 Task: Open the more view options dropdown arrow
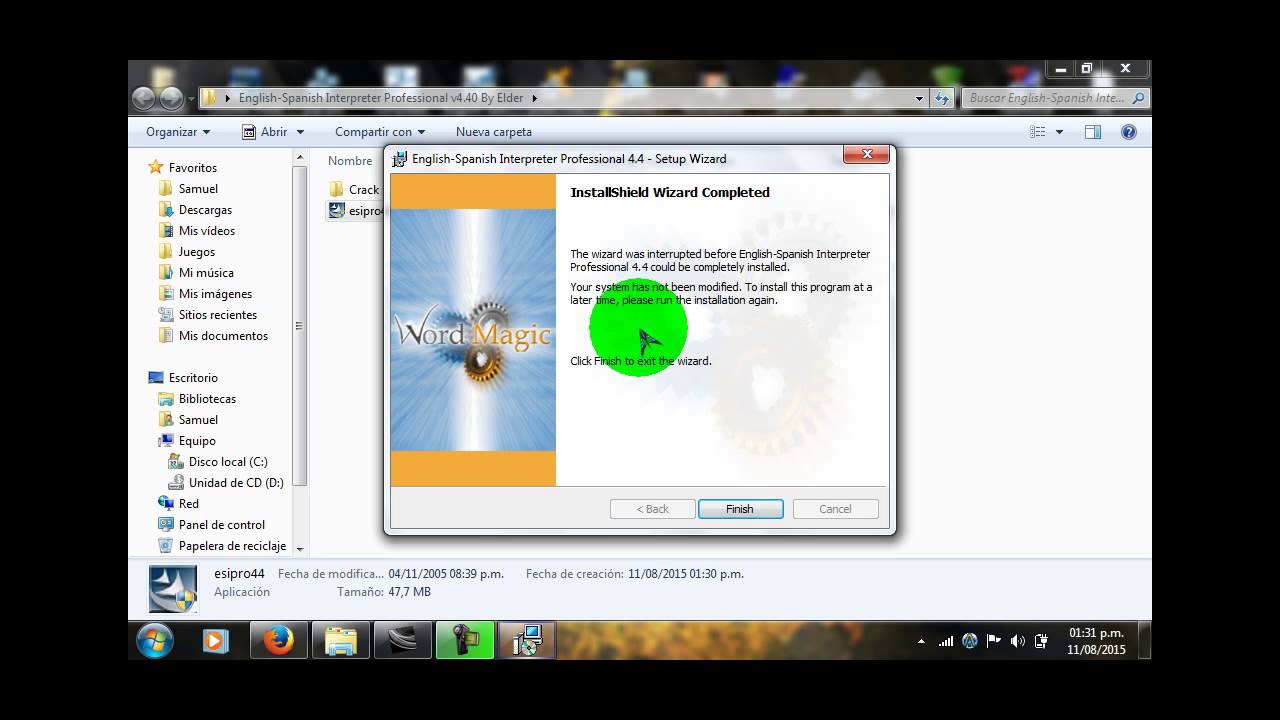click(1059, 132)
